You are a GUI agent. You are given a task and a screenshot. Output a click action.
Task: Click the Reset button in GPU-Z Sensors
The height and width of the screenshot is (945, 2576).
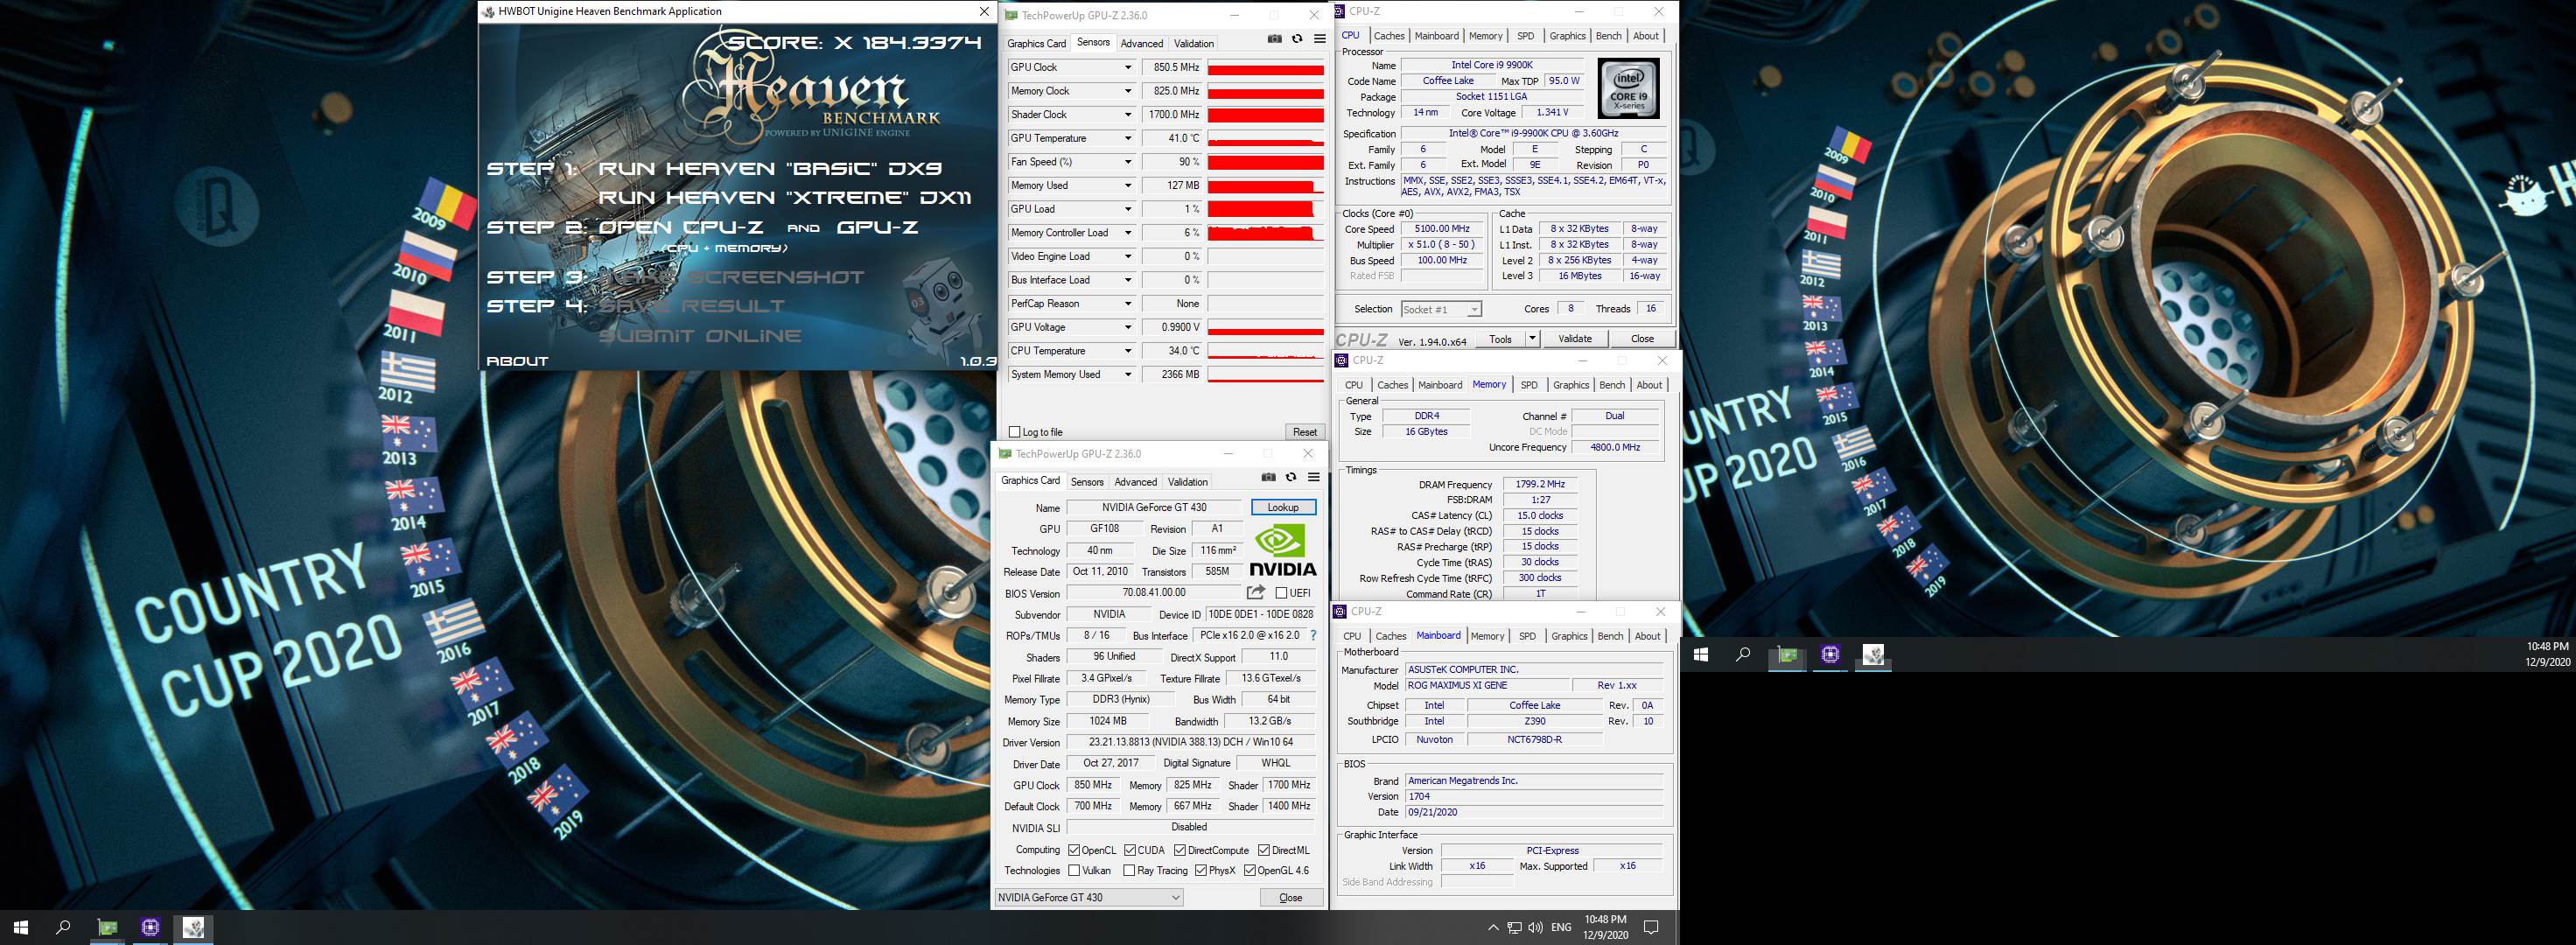(x=1304, y=432)
